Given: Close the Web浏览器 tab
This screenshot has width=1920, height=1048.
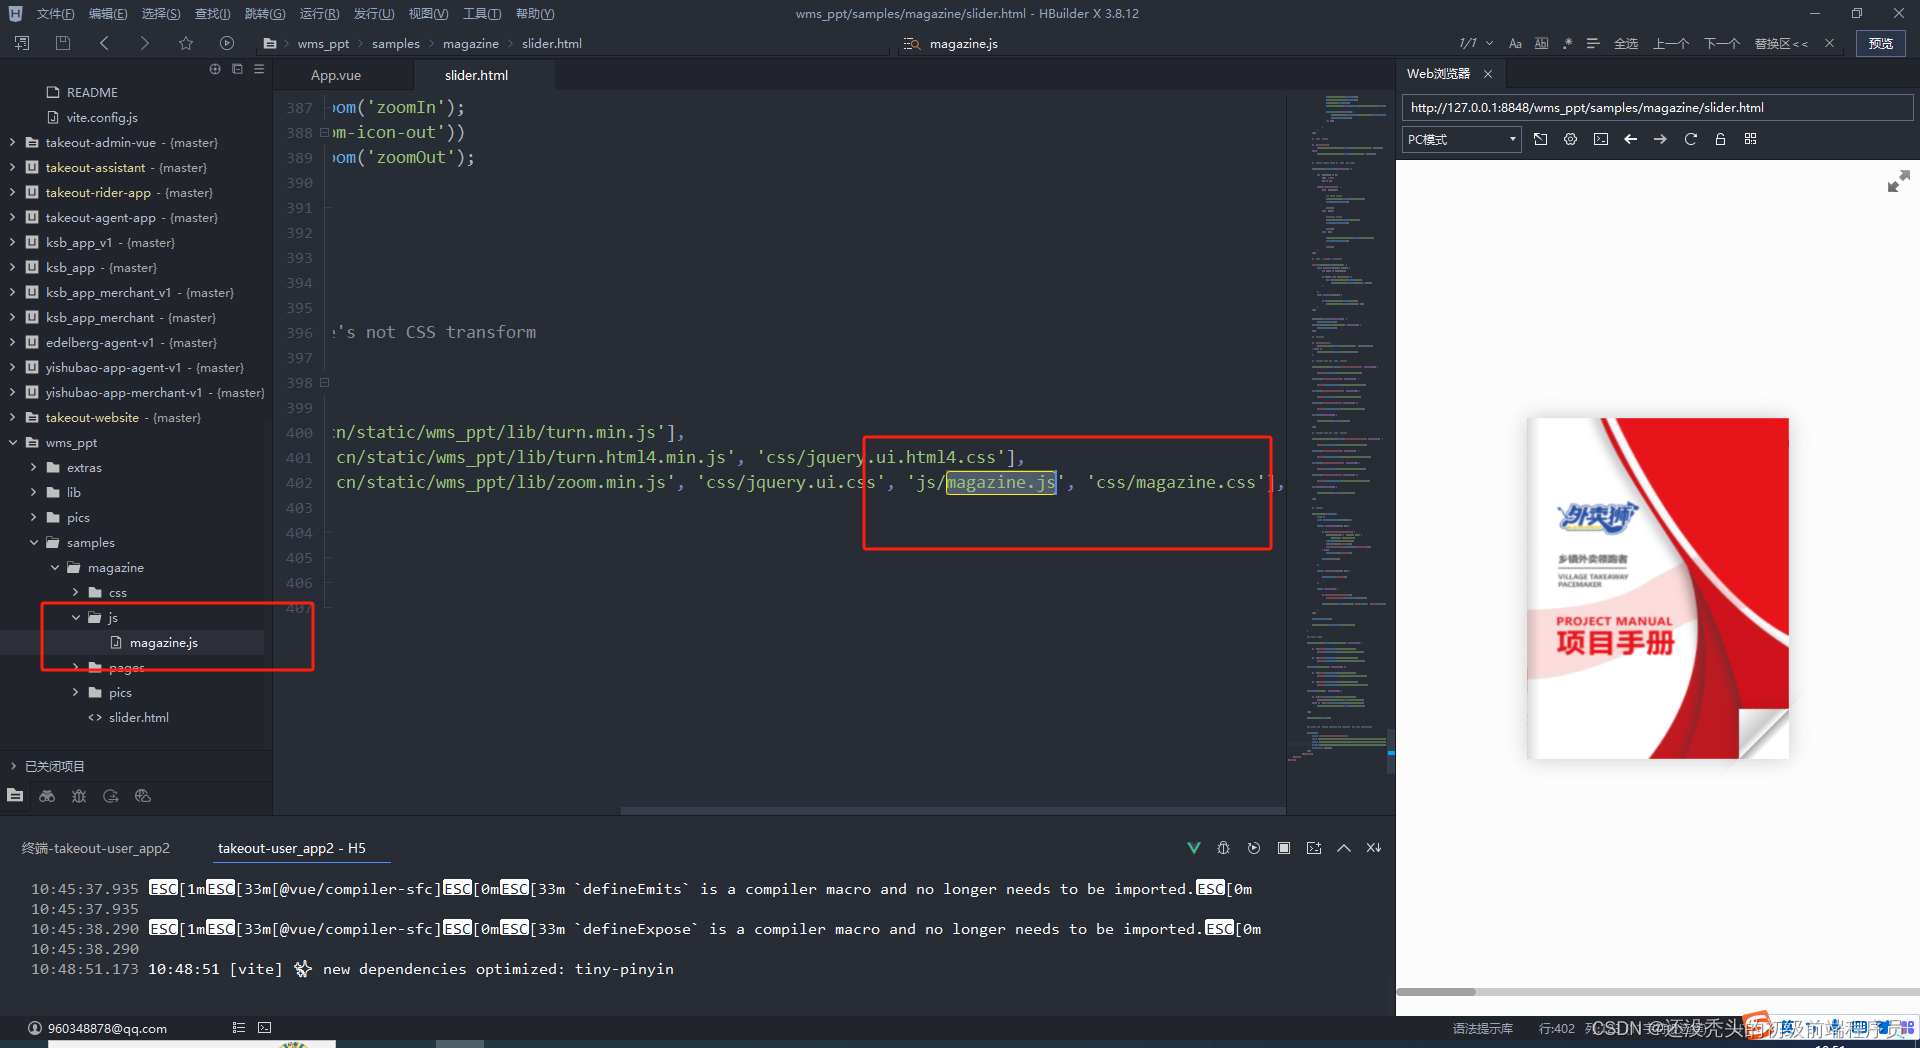Looking at the screenshot, I should coord(1488,74).
